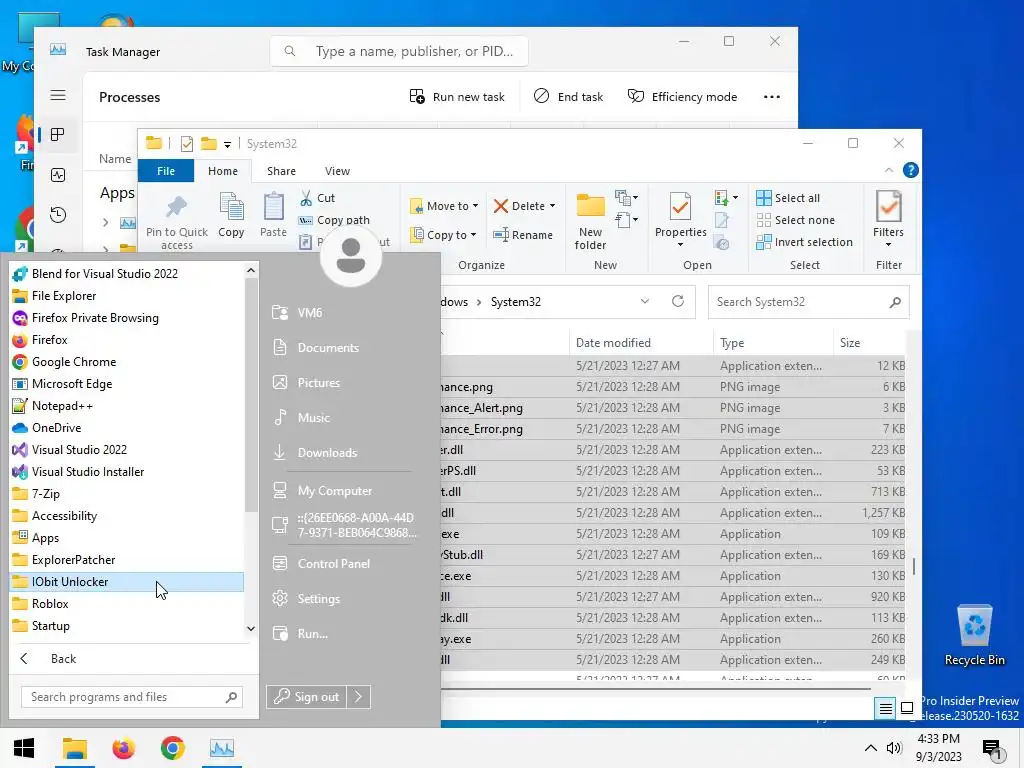Click Select all in ribbon
This screenshot has height=768, width=1024.
coord(788,198)
